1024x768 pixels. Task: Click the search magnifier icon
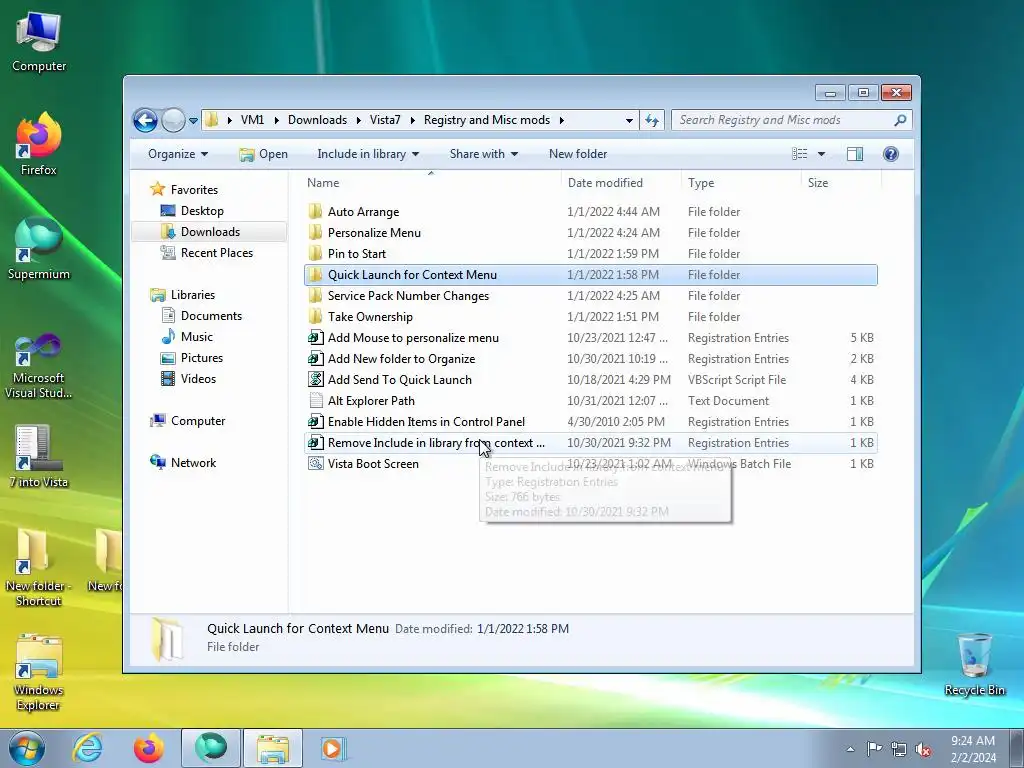(x=900, y=120)
